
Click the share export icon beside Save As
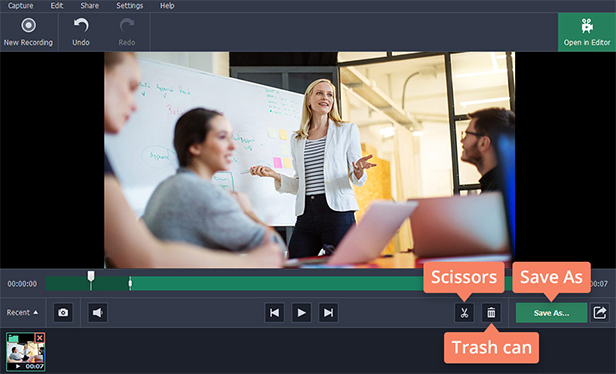click(x=600, y=313)
